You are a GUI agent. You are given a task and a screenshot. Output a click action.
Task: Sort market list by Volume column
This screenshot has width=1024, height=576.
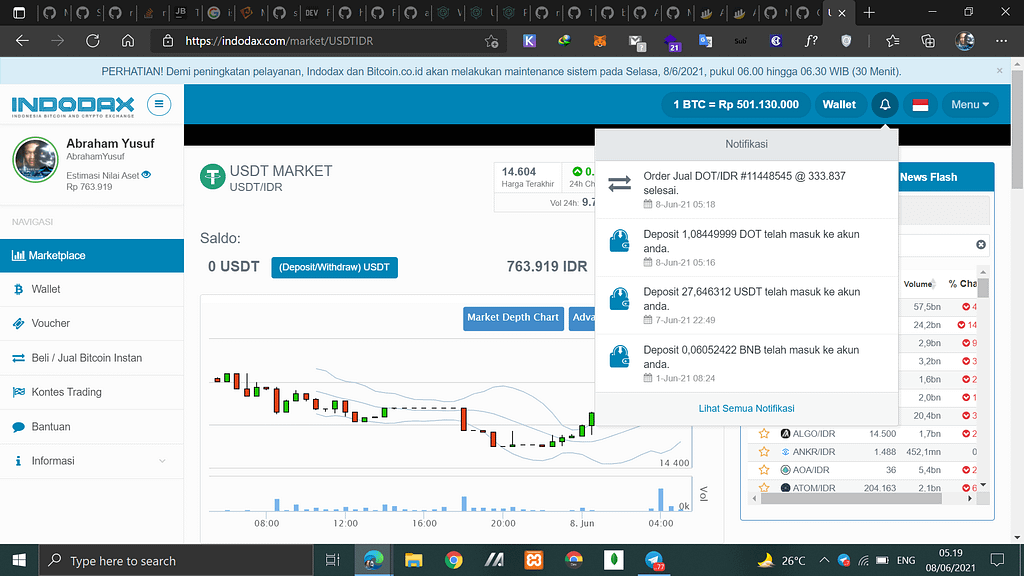[x=920, y=284]
